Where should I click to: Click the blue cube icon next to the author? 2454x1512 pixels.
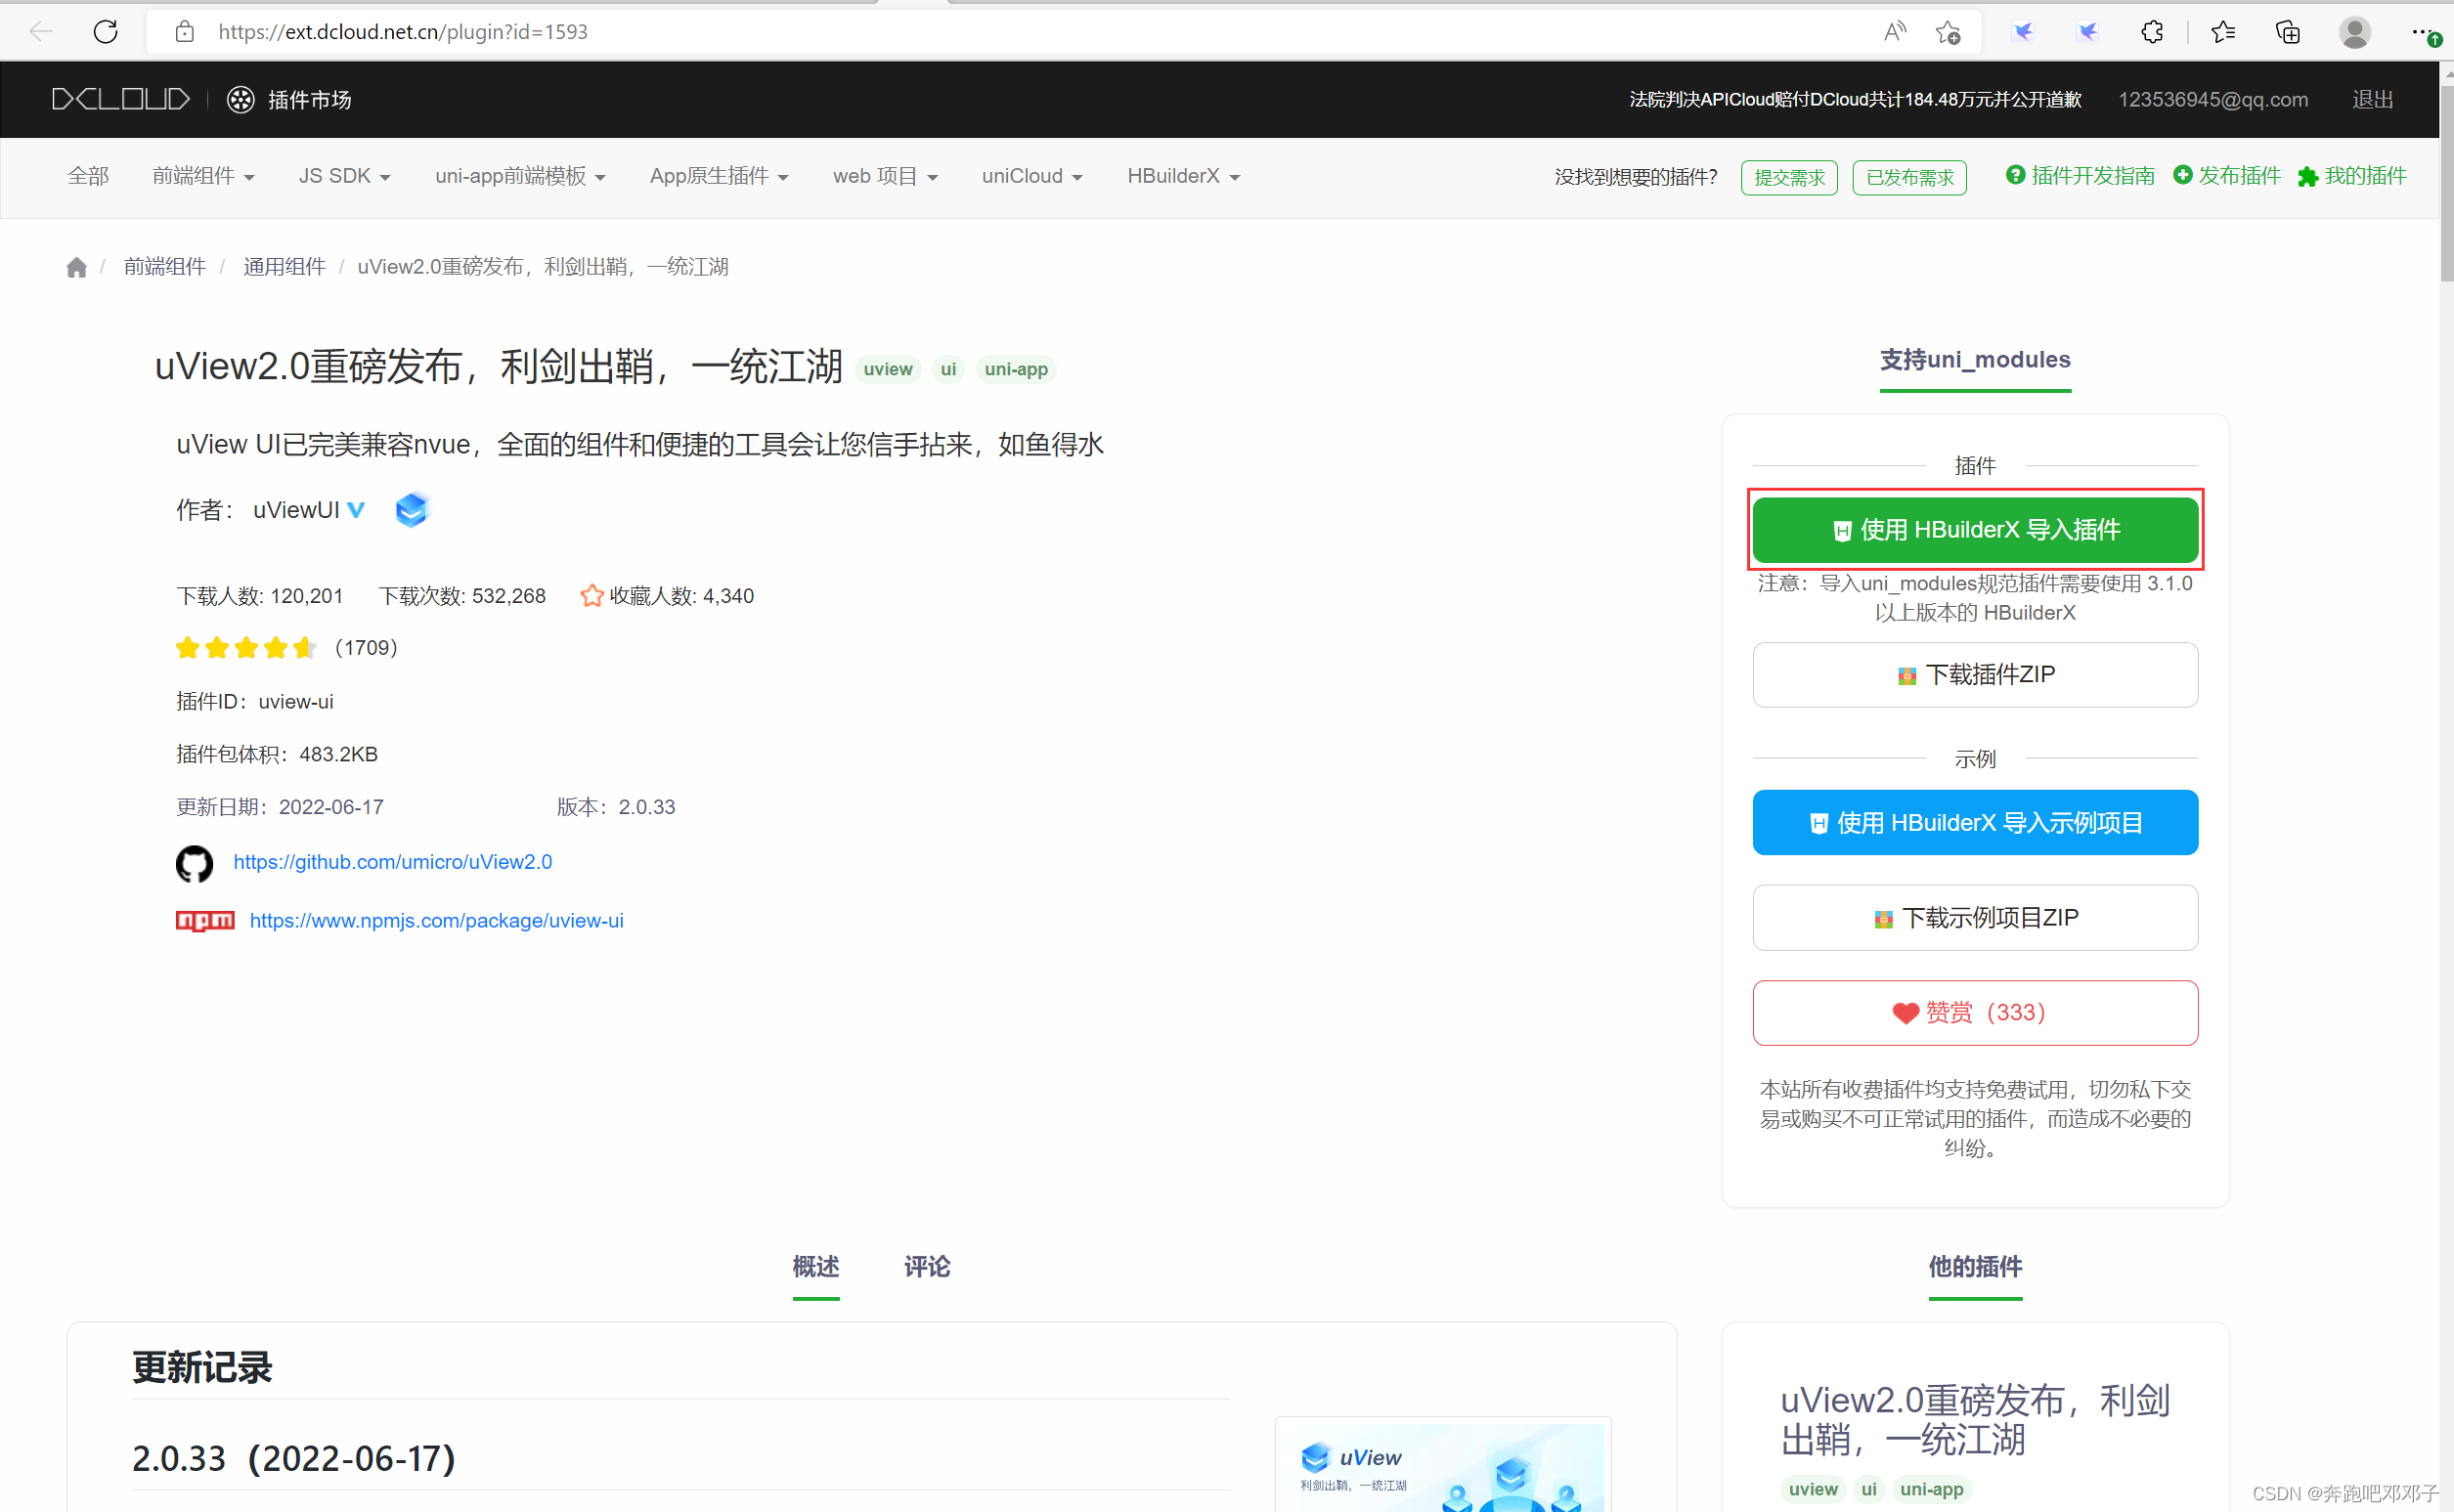click(x=411, y=509)
